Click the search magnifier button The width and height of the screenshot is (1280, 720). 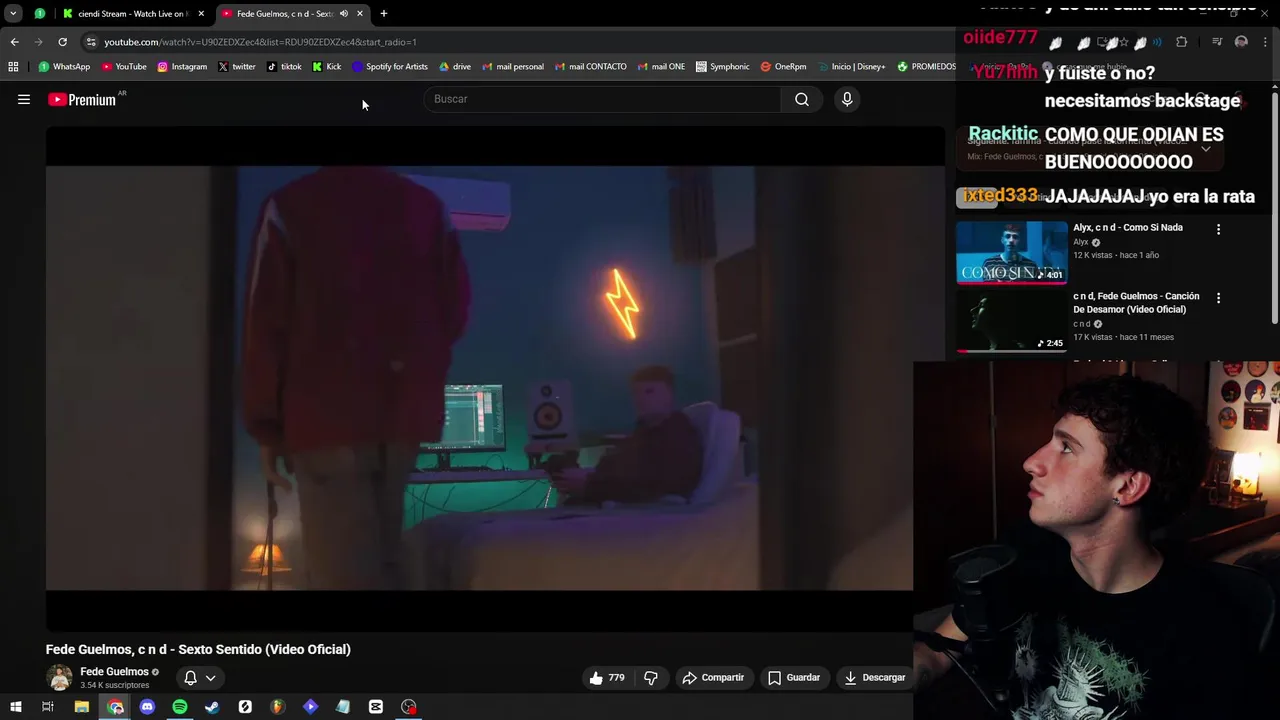(x=802, y=99)
